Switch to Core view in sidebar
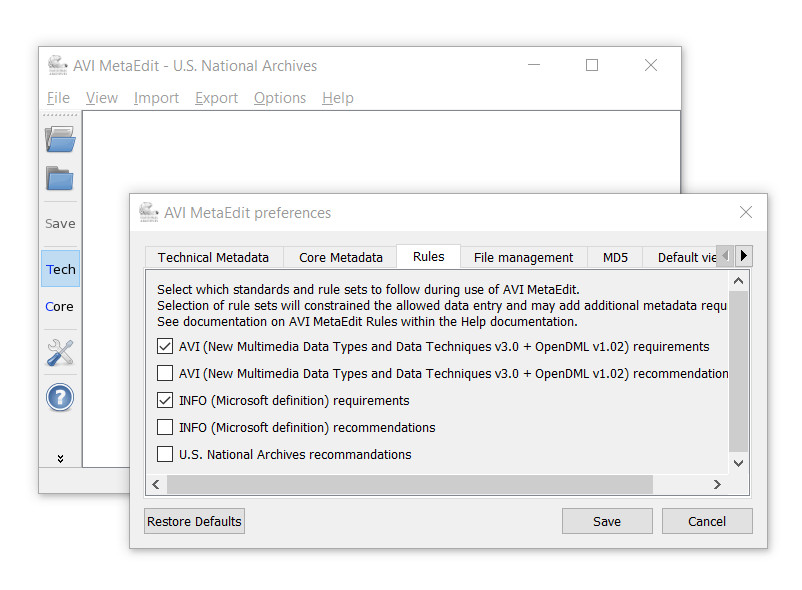This screenshot has height=590, width=802. point(59,306)
